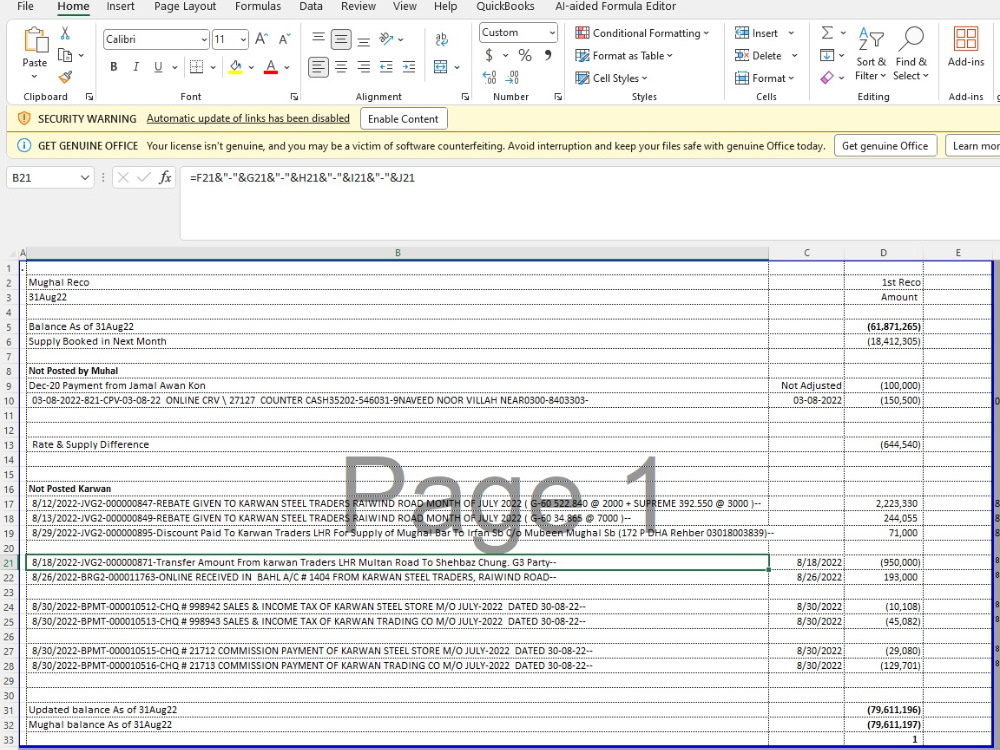Toggle Italic formatting
The height and width of the screenshot is (750, 1000).
point(135,67)
